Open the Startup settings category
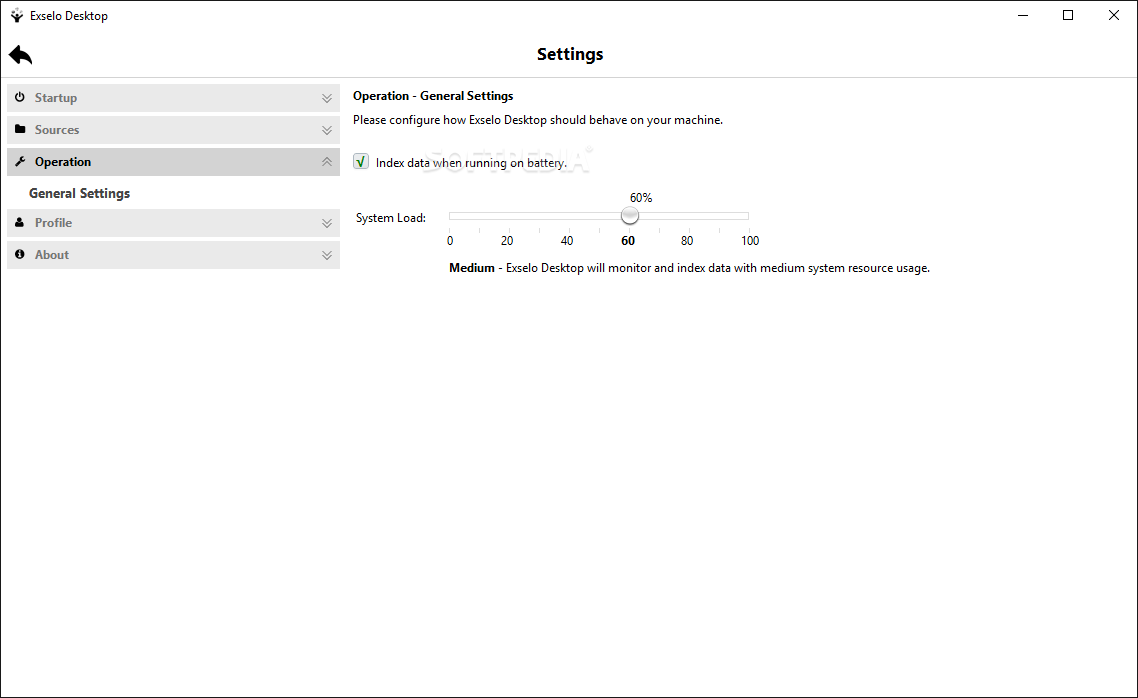1138x698 pixels. 173,98
